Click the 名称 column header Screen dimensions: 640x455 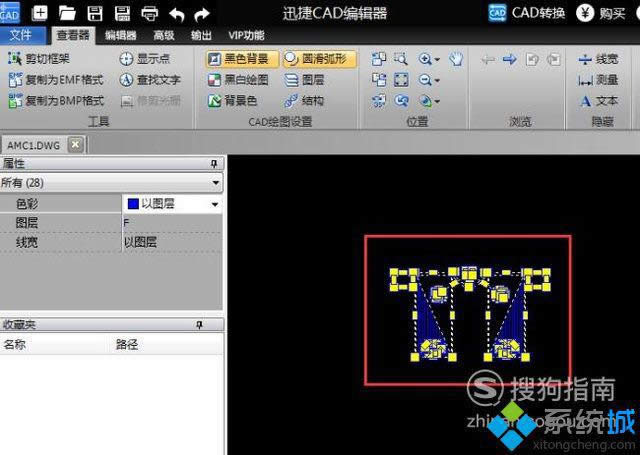(15, 344)
